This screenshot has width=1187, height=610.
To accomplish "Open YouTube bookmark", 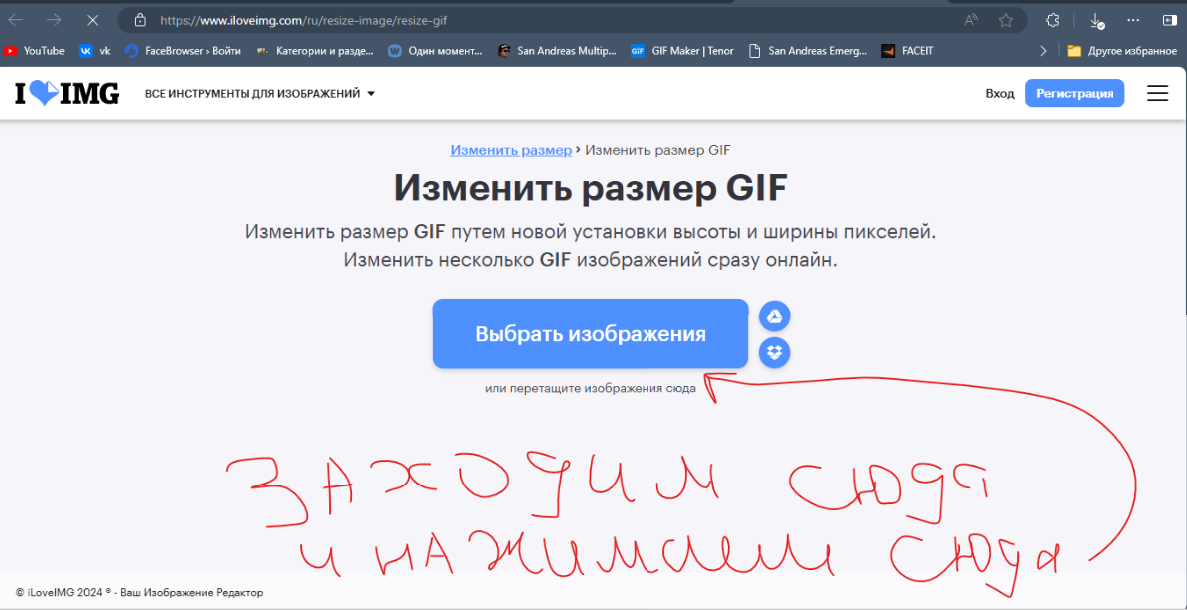I will pos(35,51).
